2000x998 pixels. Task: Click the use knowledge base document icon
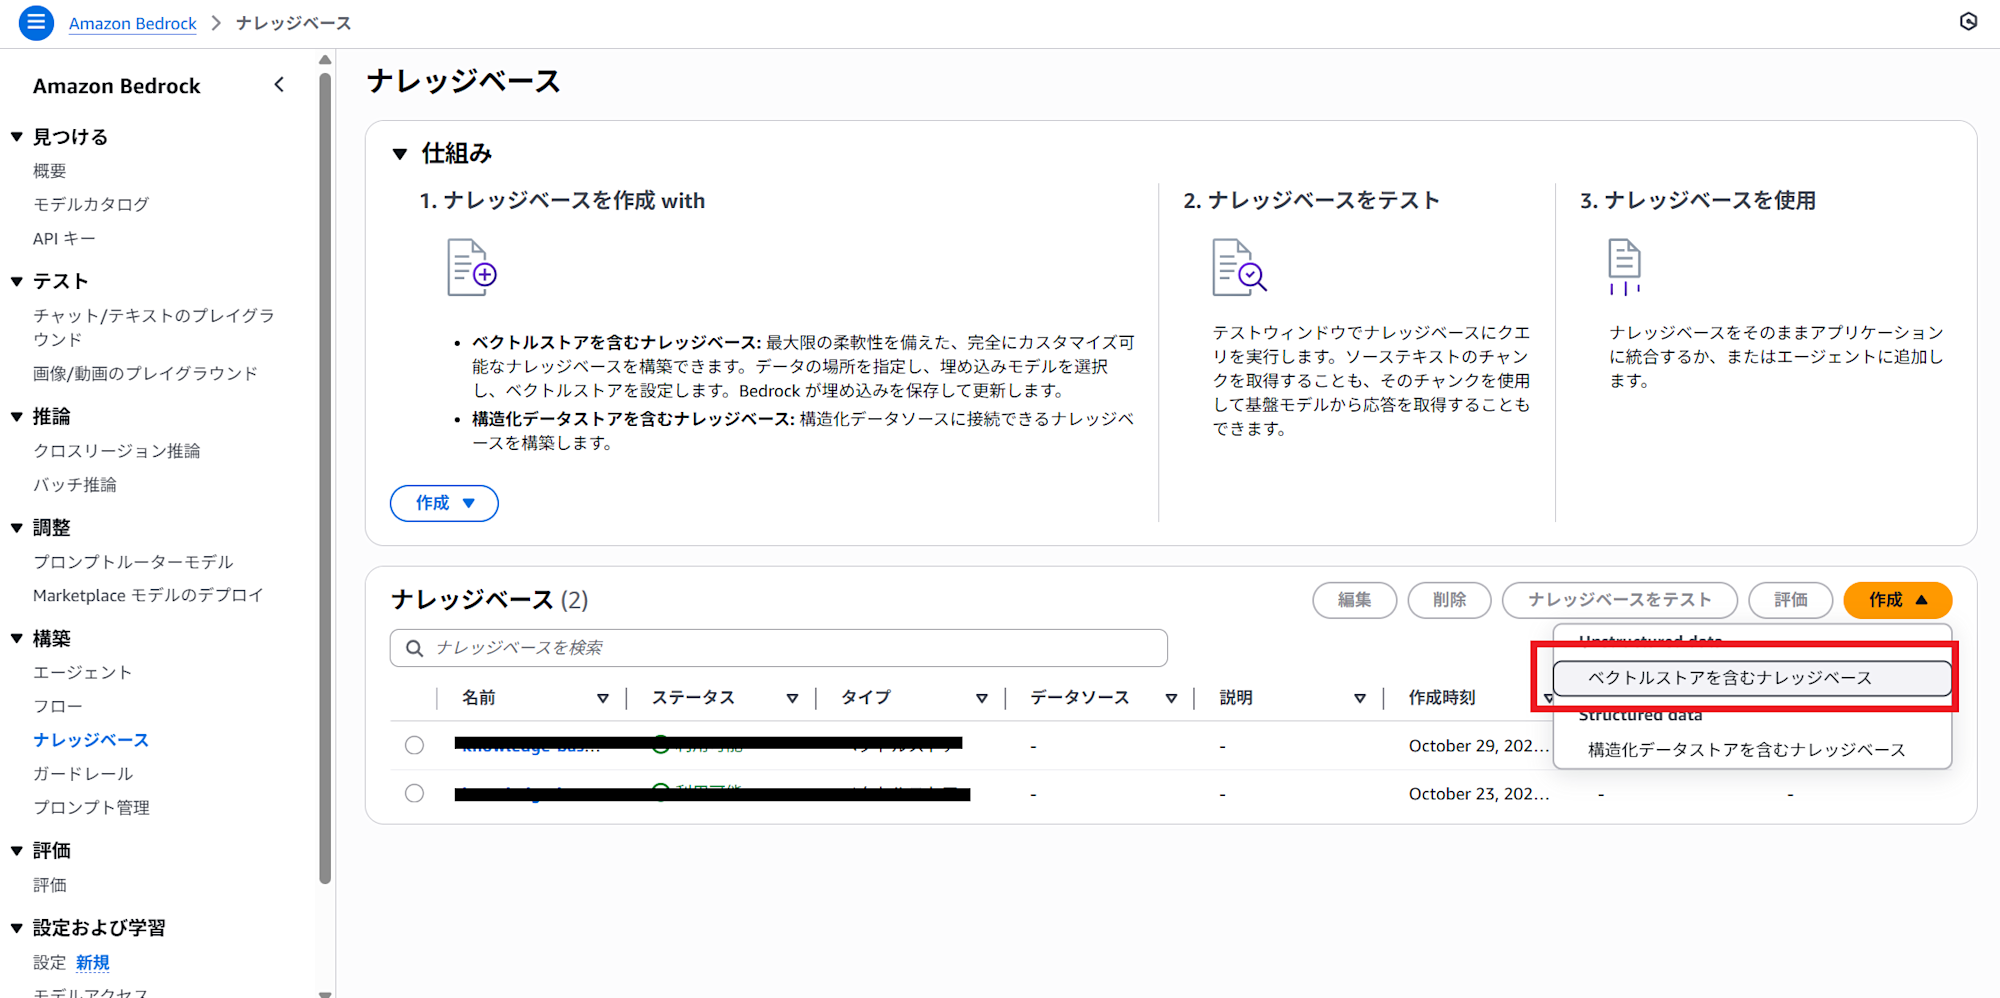[1624, 267]
